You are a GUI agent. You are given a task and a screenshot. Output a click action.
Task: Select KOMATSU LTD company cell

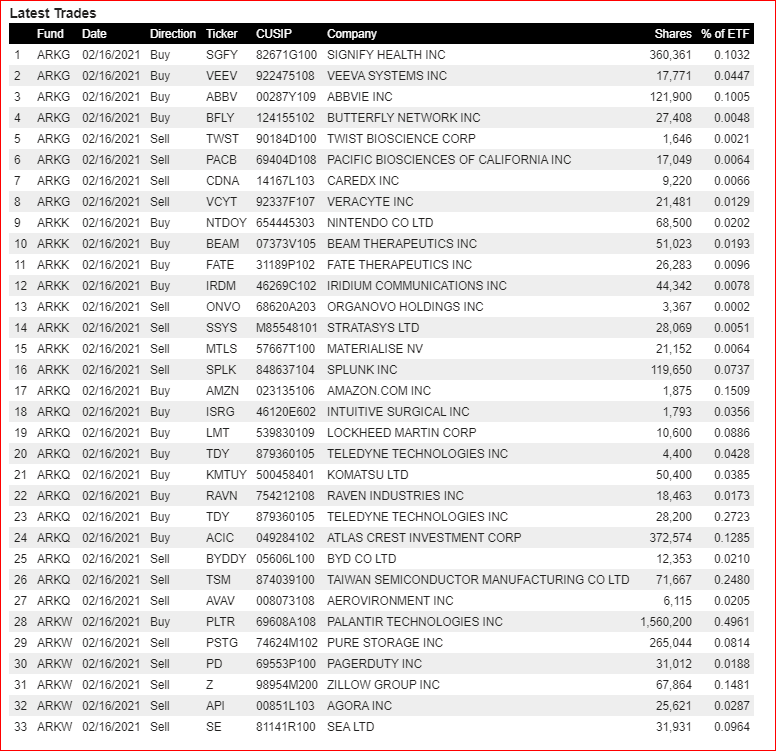pos(367,475)
